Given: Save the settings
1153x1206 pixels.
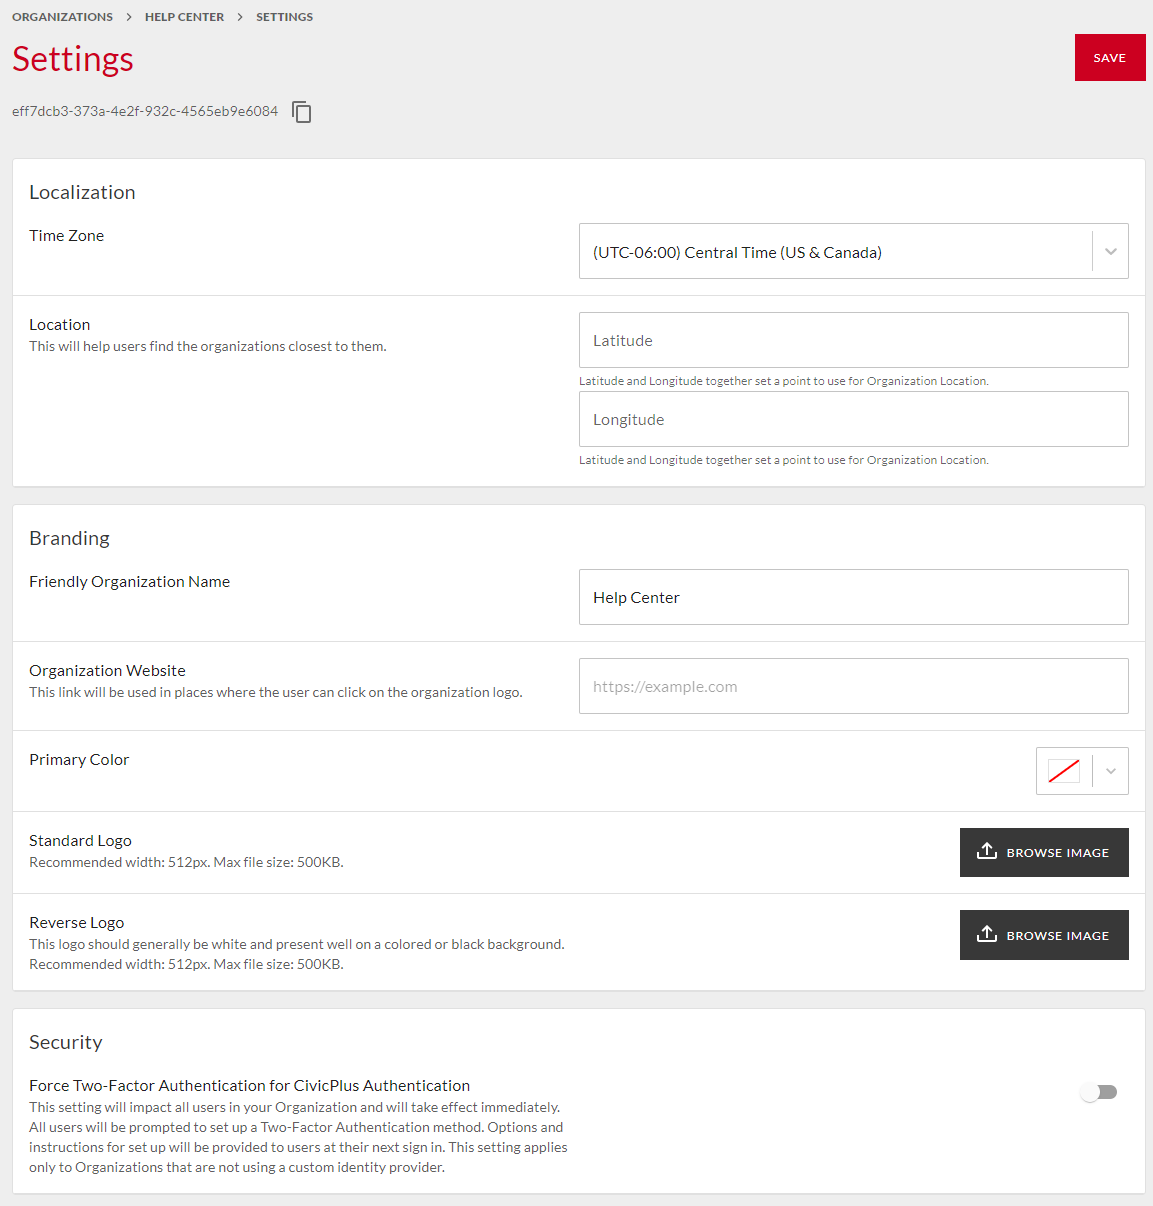Looking at the screenshot, I should click(x=1110, y=58).
